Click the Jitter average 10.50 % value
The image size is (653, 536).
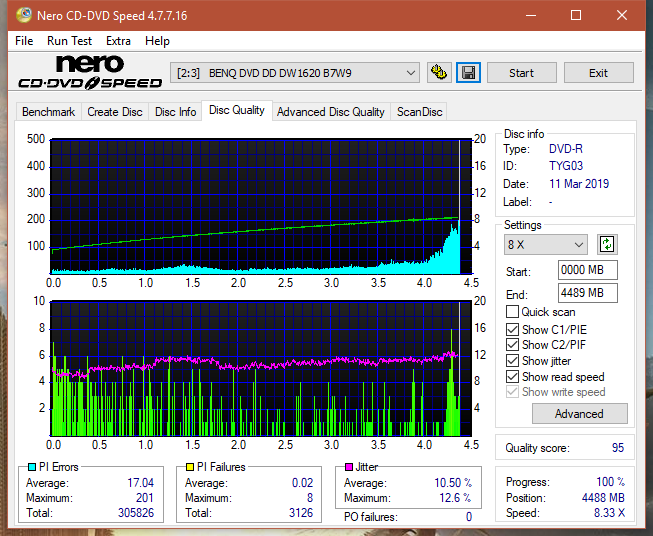[453, 483]
